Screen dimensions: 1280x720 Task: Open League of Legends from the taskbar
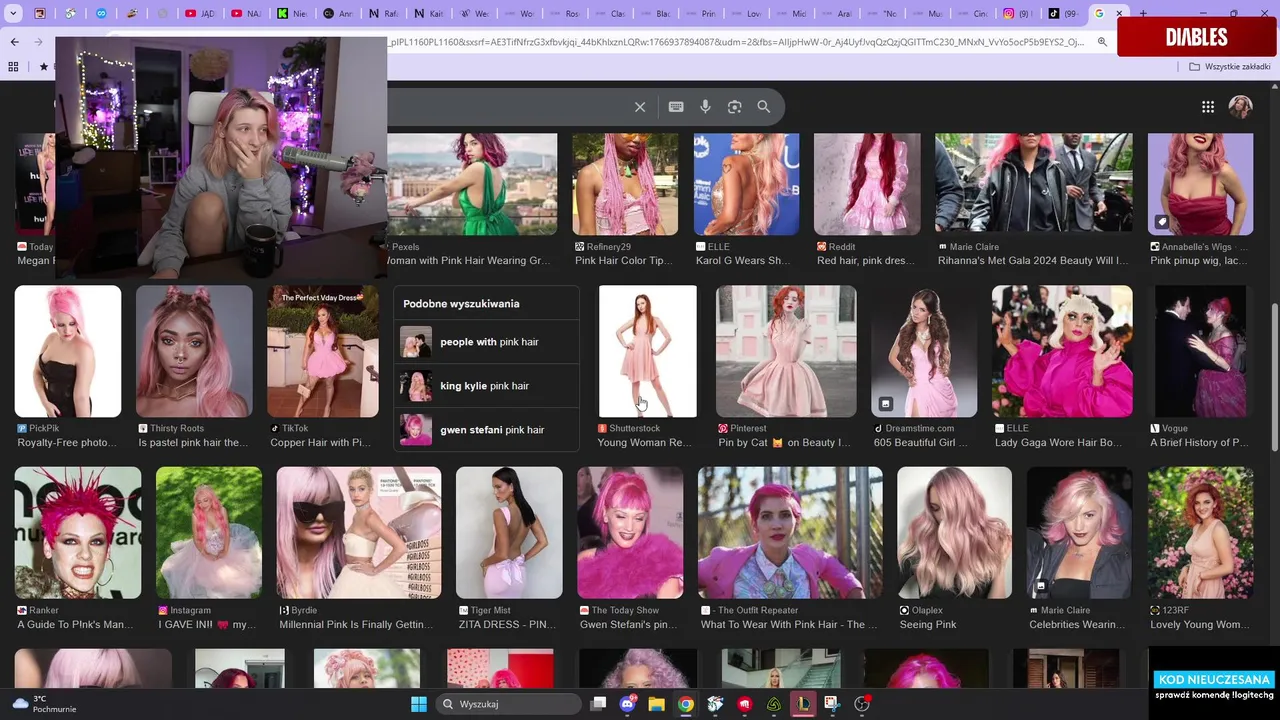tap(803, 704)
